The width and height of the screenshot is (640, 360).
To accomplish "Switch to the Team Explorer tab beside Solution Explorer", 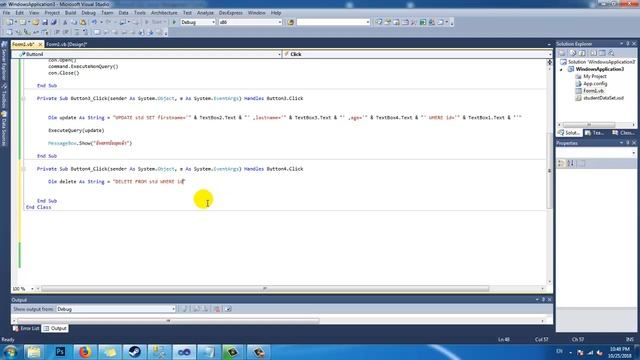I will 595,133.
